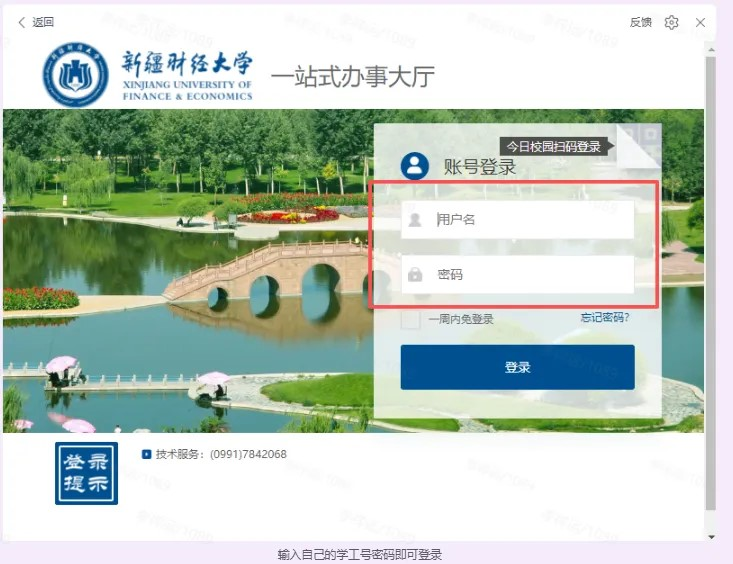This screenshot has height=564, width=733.
Task: Open the 登录提示 blue seal image
Action: pyautogui.click(x=86, y=473)
